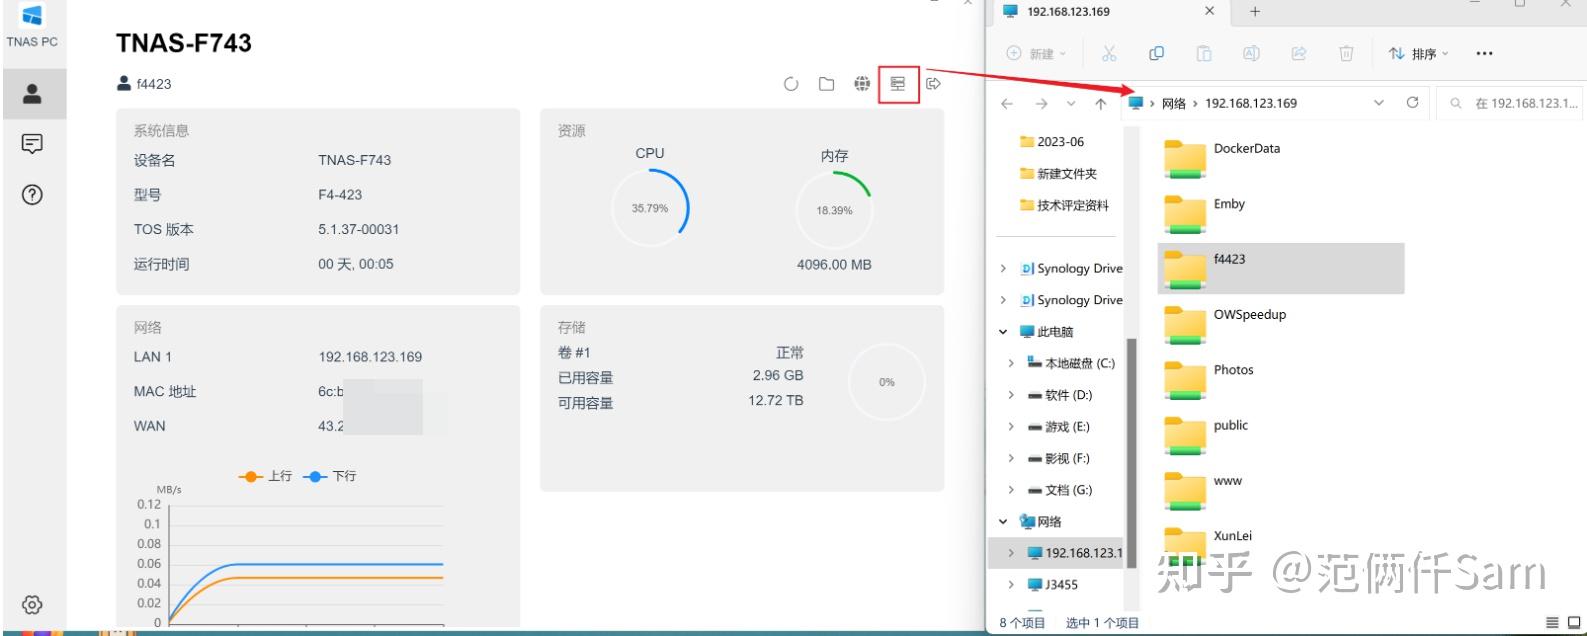Click the LAN 1 IP address 192.168.123.169
This screenshot has height=636, width=1587.
click(x=370, y=357)
